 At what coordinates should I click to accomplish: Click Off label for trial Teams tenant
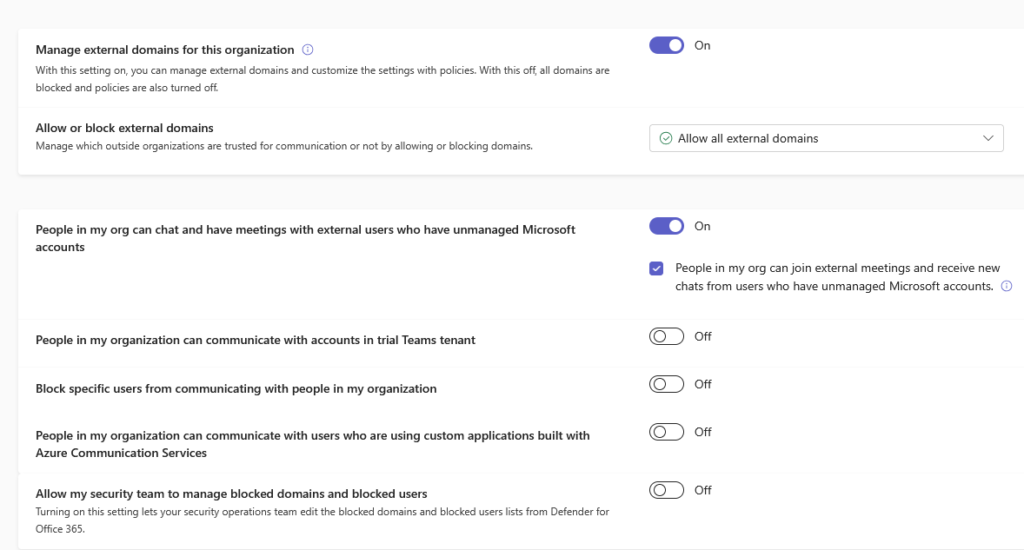(703, 336)
